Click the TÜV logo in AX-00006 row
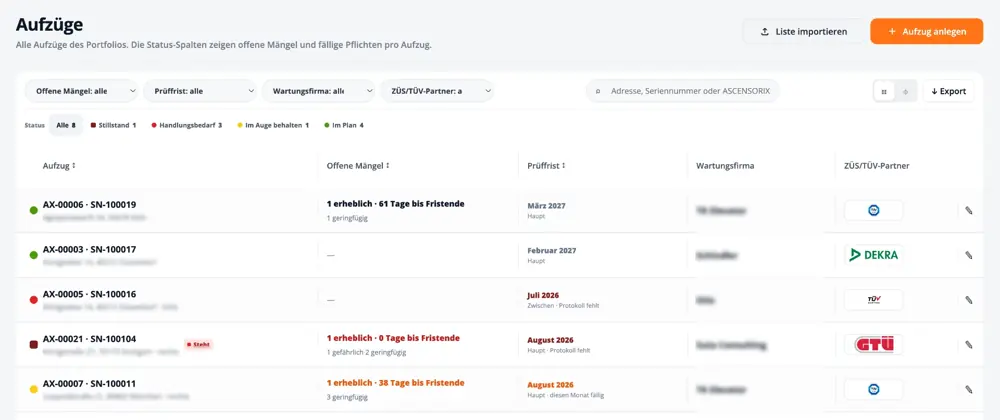The width and height of the screenshot is (1000, 420). pyautogui.click(x=874, y=210)
